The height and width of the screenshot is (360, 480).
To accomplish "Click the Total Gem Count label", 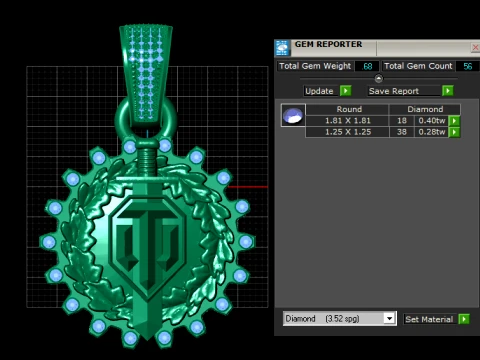I will point(418,66).
